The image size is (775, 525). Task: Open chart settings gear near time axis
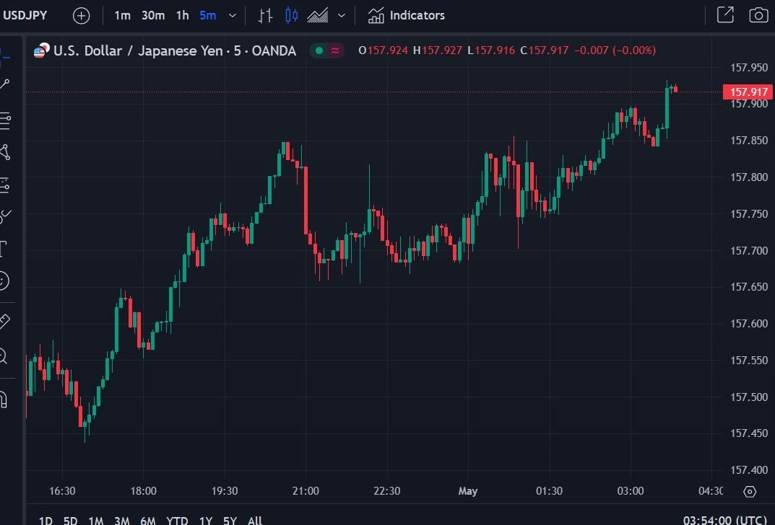(x=750, y=491)
